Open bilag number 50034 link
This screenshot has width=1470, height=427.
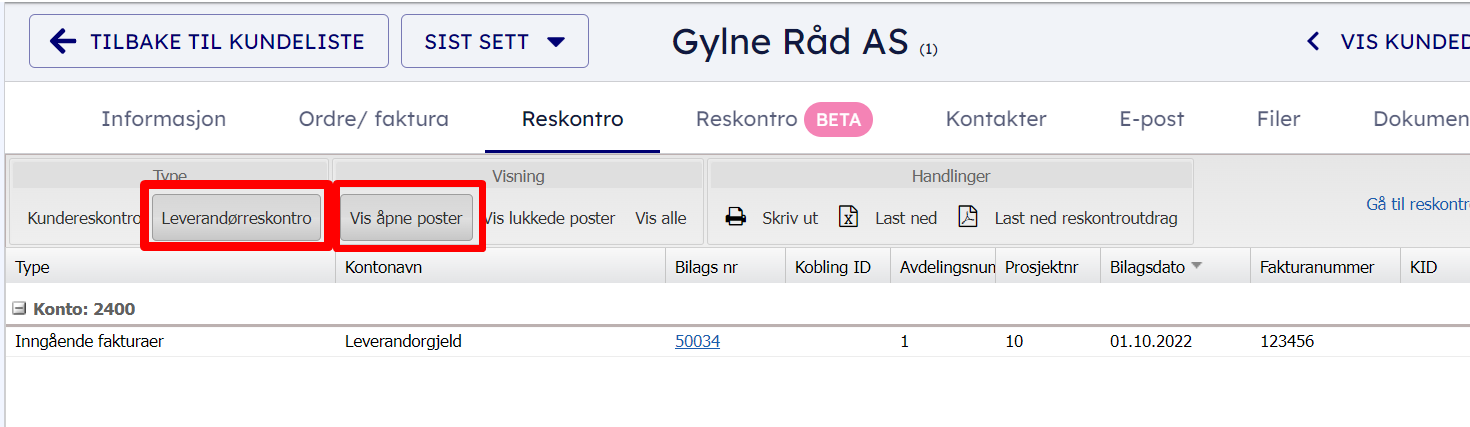pos(697,341)
